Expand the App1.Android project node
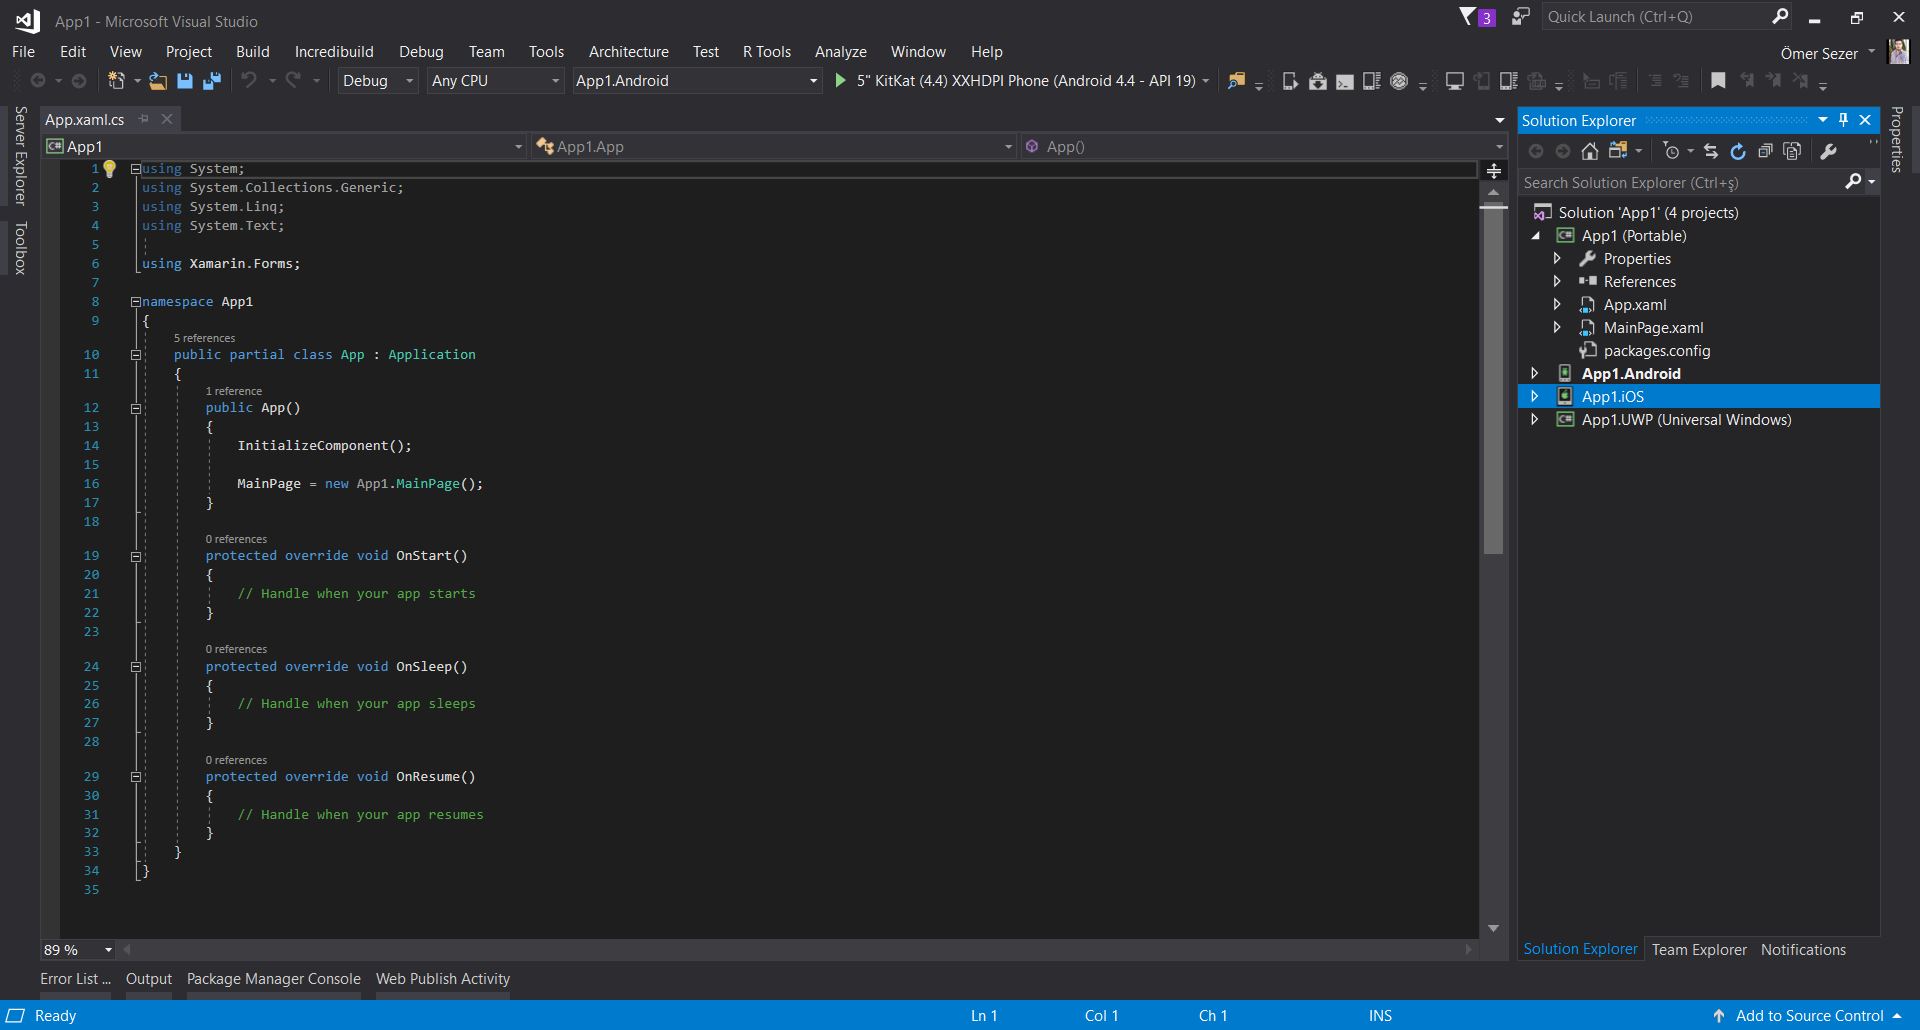The width and height of the screenshot is (1920, 1030). (1535, 373)
